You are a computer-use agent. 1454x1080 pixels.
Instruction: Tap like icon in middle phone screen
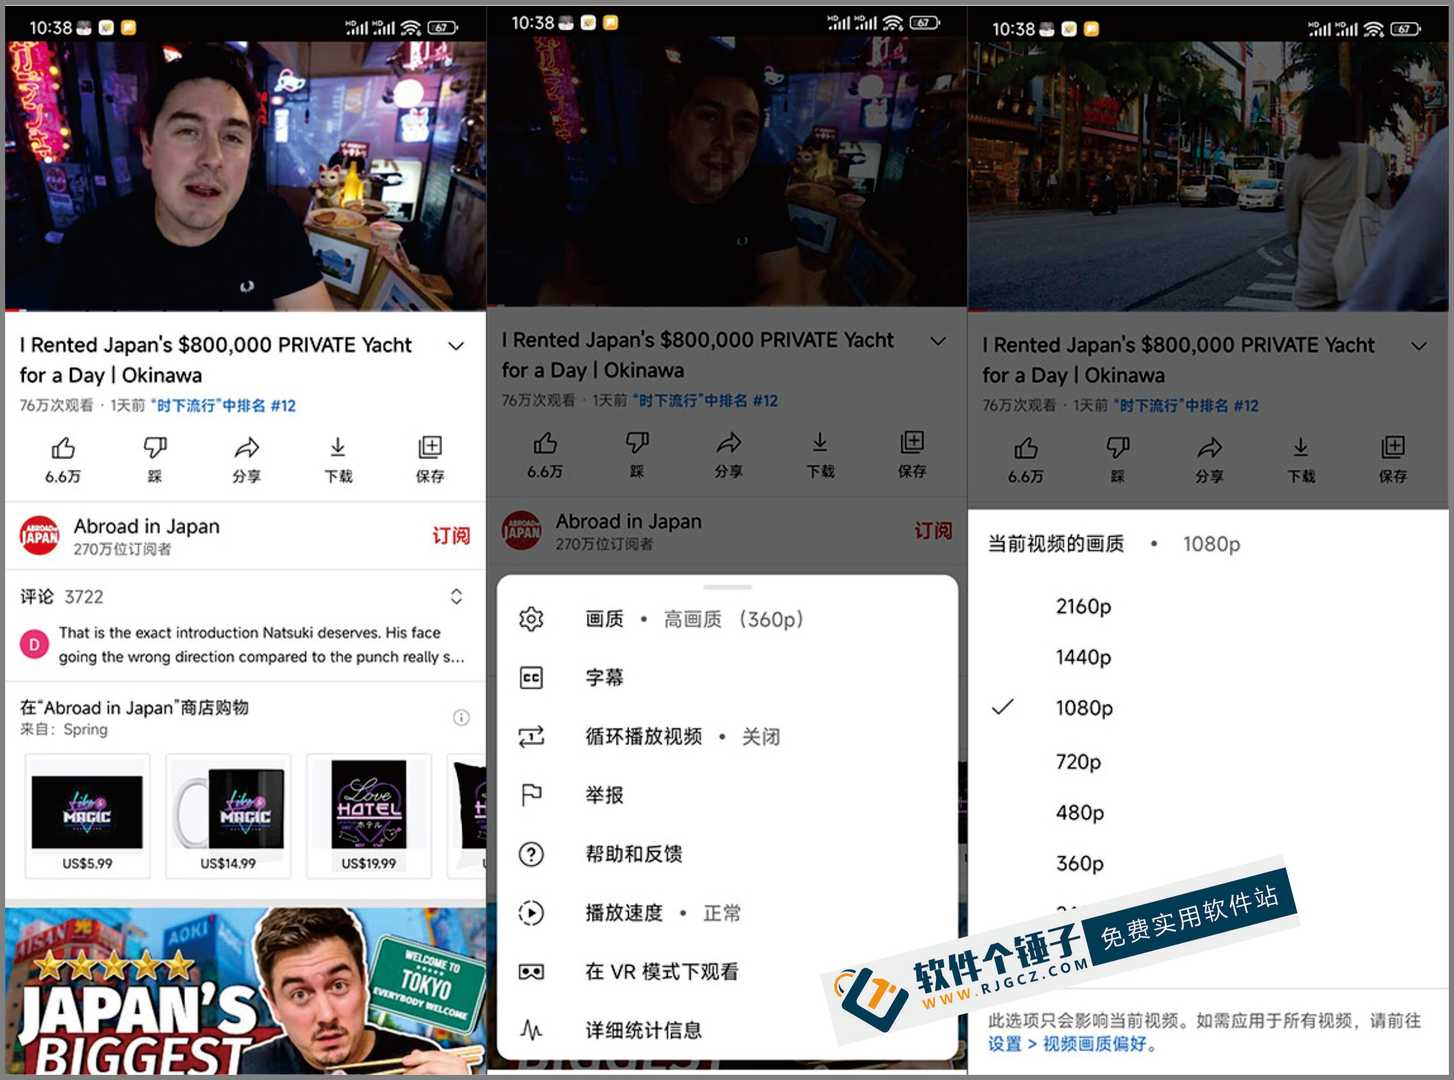pos(545,443)
